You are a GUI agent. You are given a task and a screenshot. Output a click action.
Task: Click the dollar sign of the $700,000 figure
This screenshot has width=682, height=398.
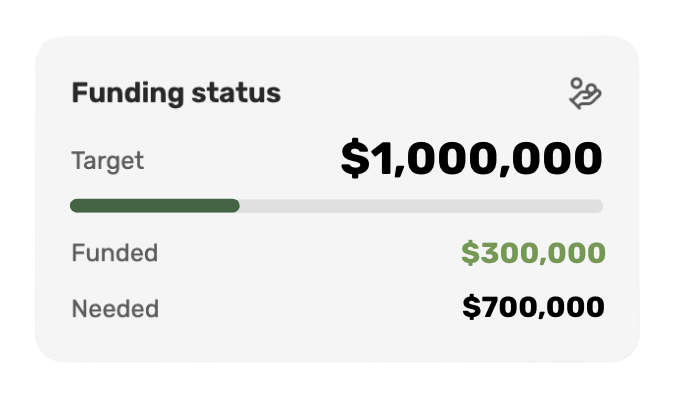click(471, 307)
